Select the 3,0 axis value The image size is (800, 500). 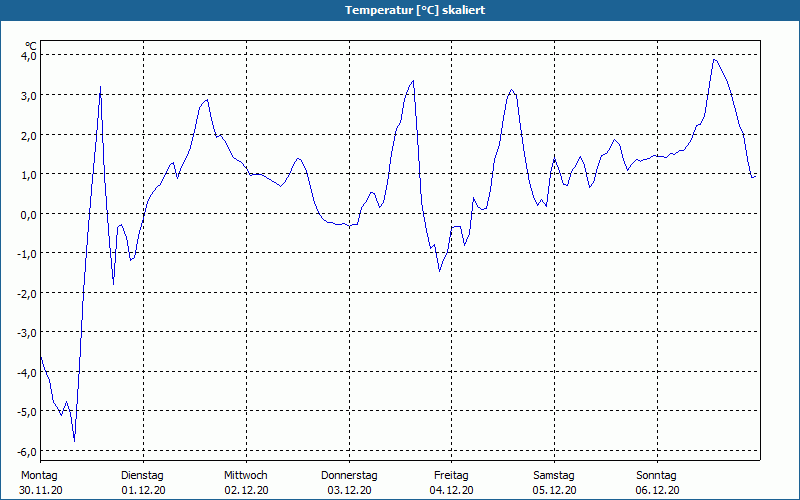29,95
